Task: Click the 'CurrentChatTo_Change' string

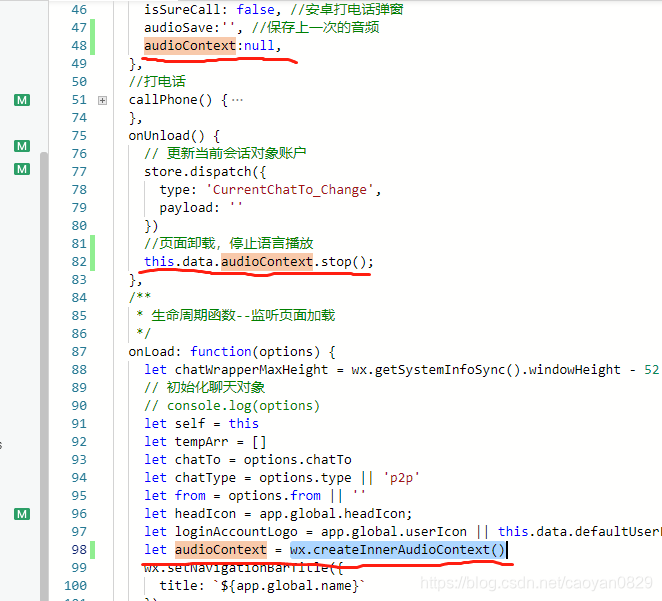Action: (x=290, y=190)
